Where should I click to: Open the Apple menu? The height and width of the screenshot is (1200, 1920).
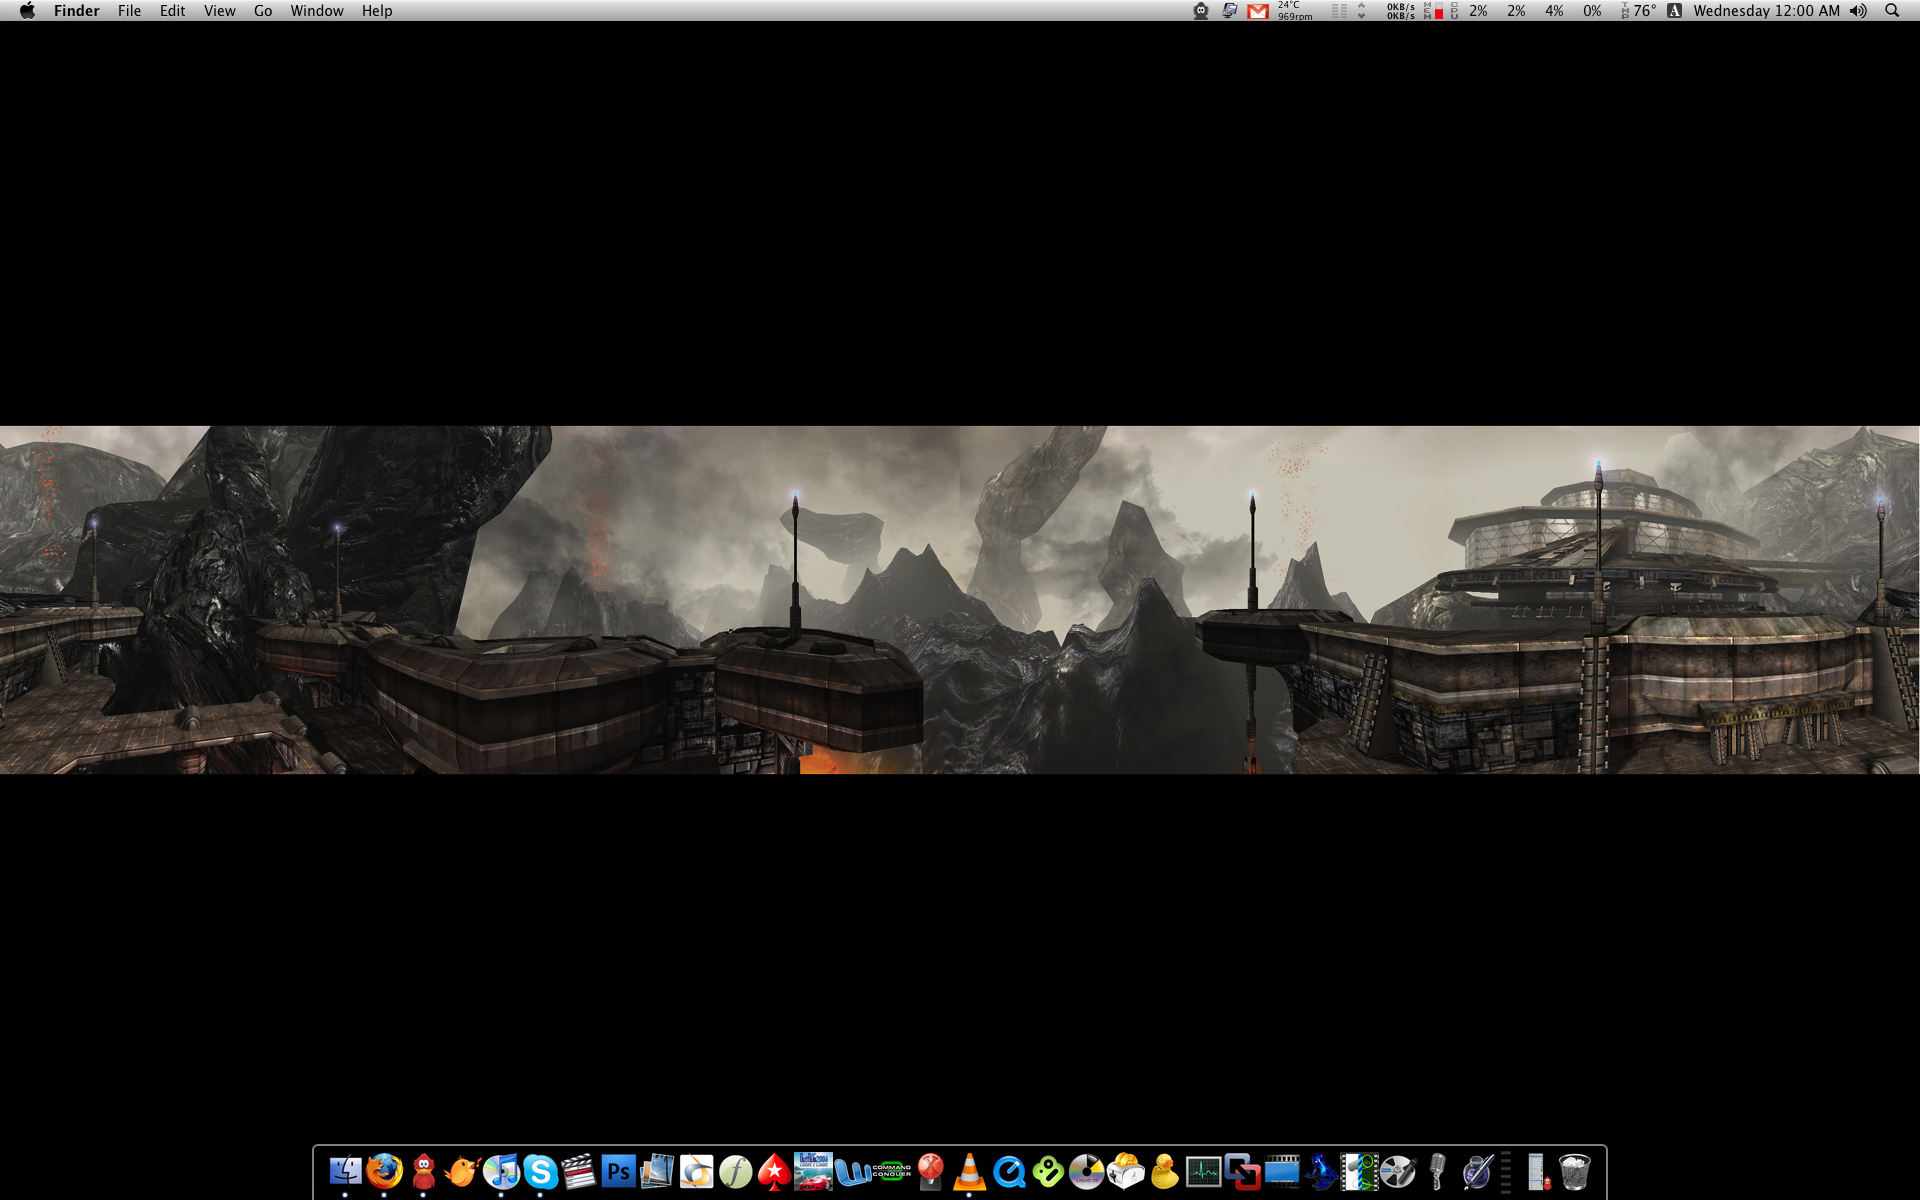27,11
